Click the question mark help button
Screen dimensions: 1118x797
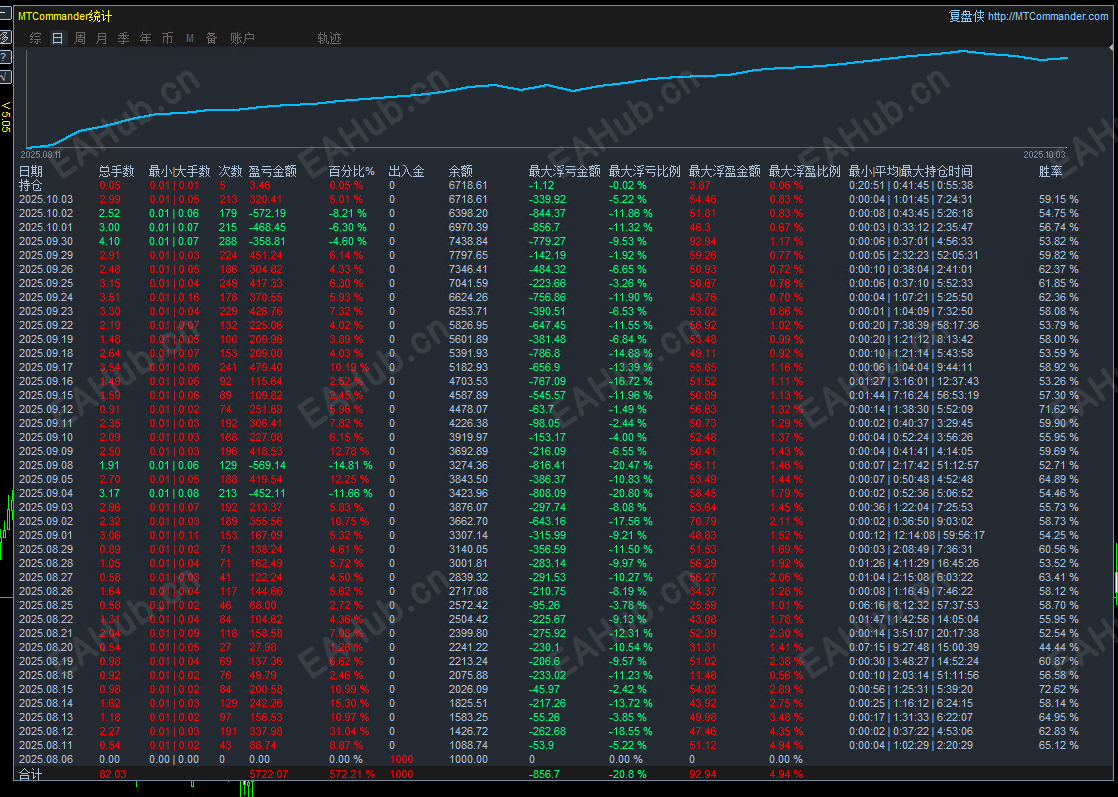(x=4, y=56)
